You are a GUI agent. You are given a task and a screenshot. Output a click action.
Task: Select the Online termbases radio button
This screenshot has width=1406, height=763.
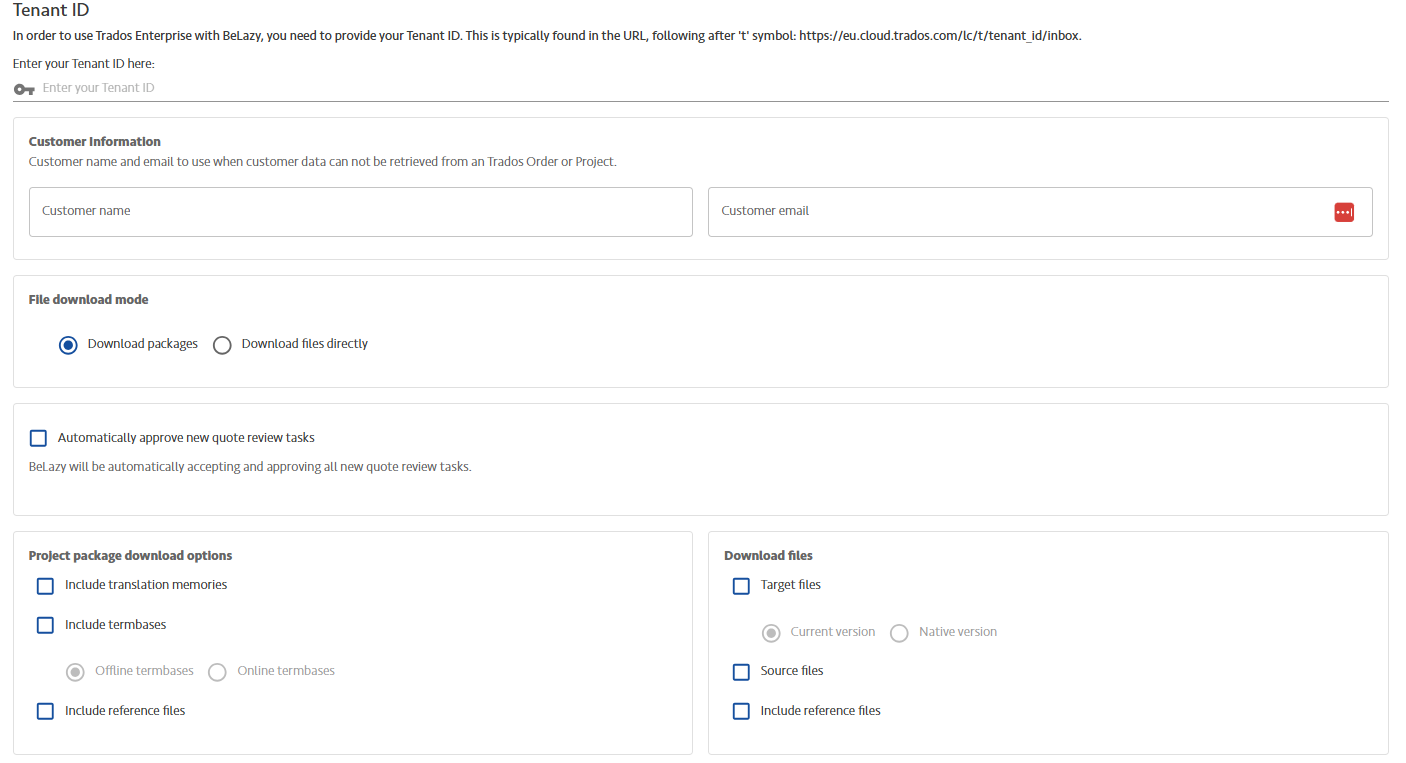coord(217,672)
